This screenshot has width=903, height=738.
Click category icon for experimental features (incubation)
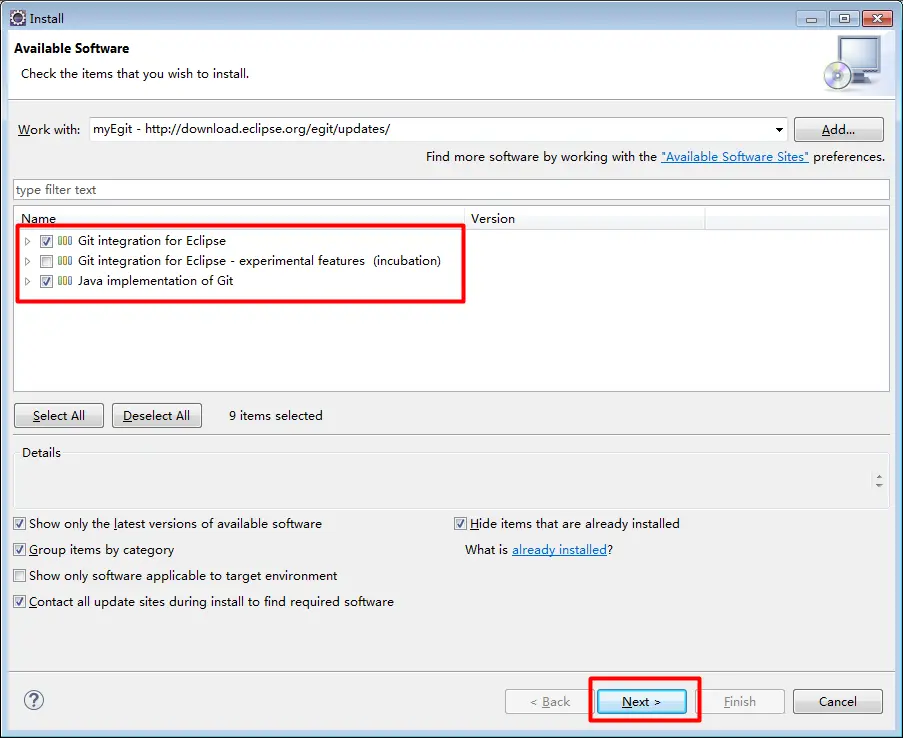65,261
